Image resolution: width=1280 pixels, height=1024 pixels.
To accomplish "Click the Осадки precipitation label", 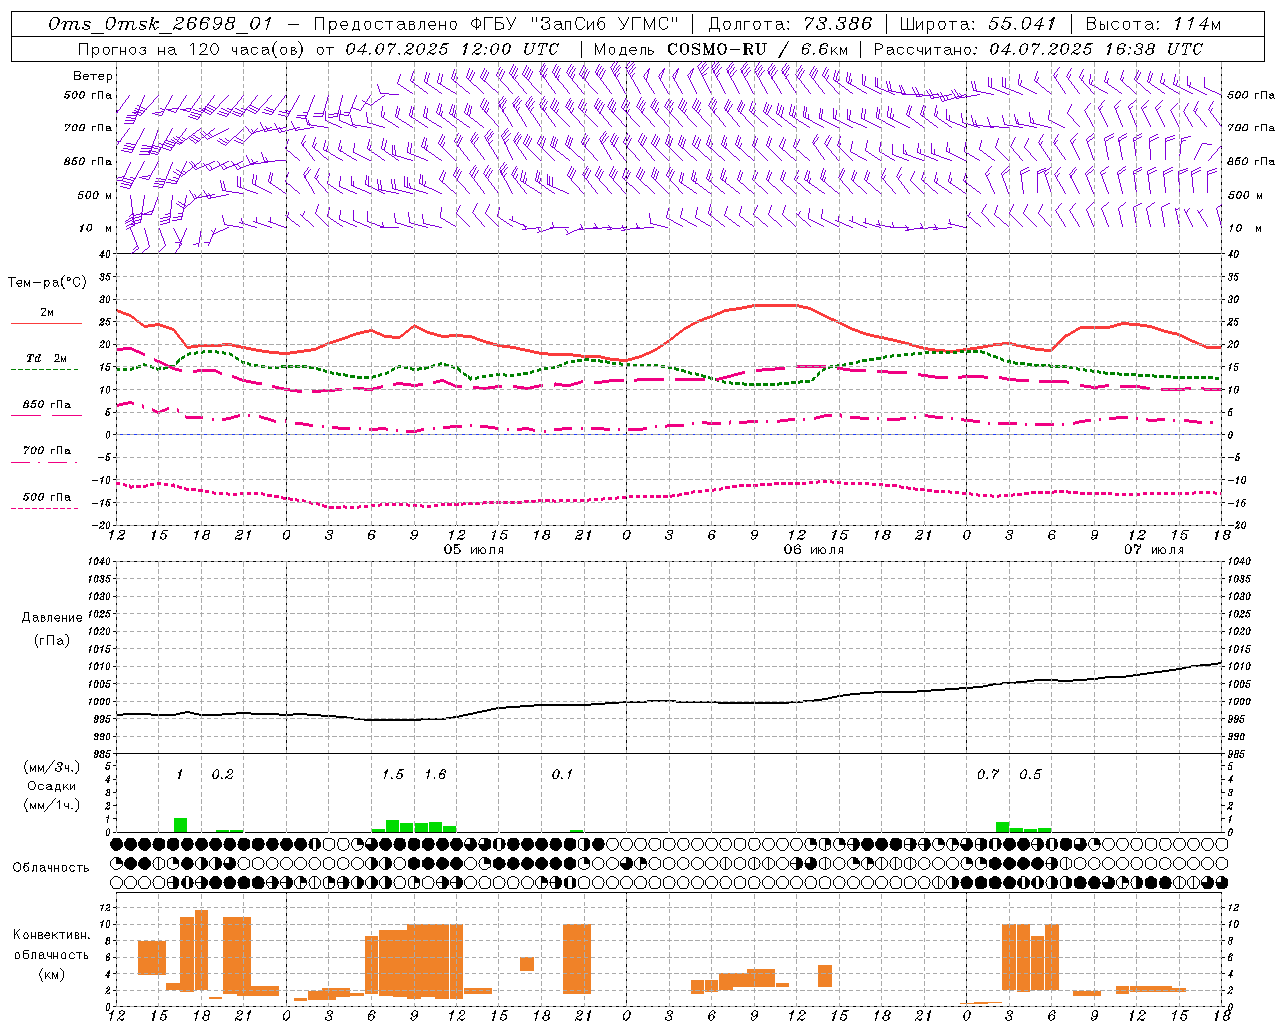I will pyautogui.click(x=52, y=786).
